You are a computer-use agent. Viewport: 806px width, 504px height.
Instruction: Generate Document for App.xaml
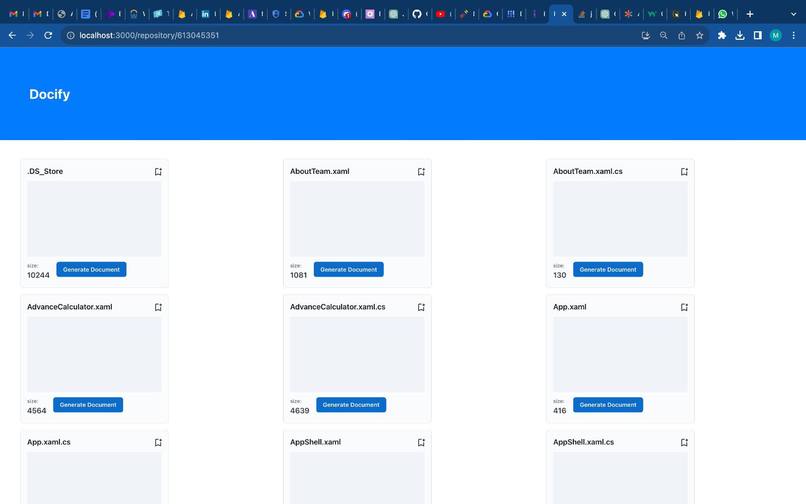tap(608, 405)
